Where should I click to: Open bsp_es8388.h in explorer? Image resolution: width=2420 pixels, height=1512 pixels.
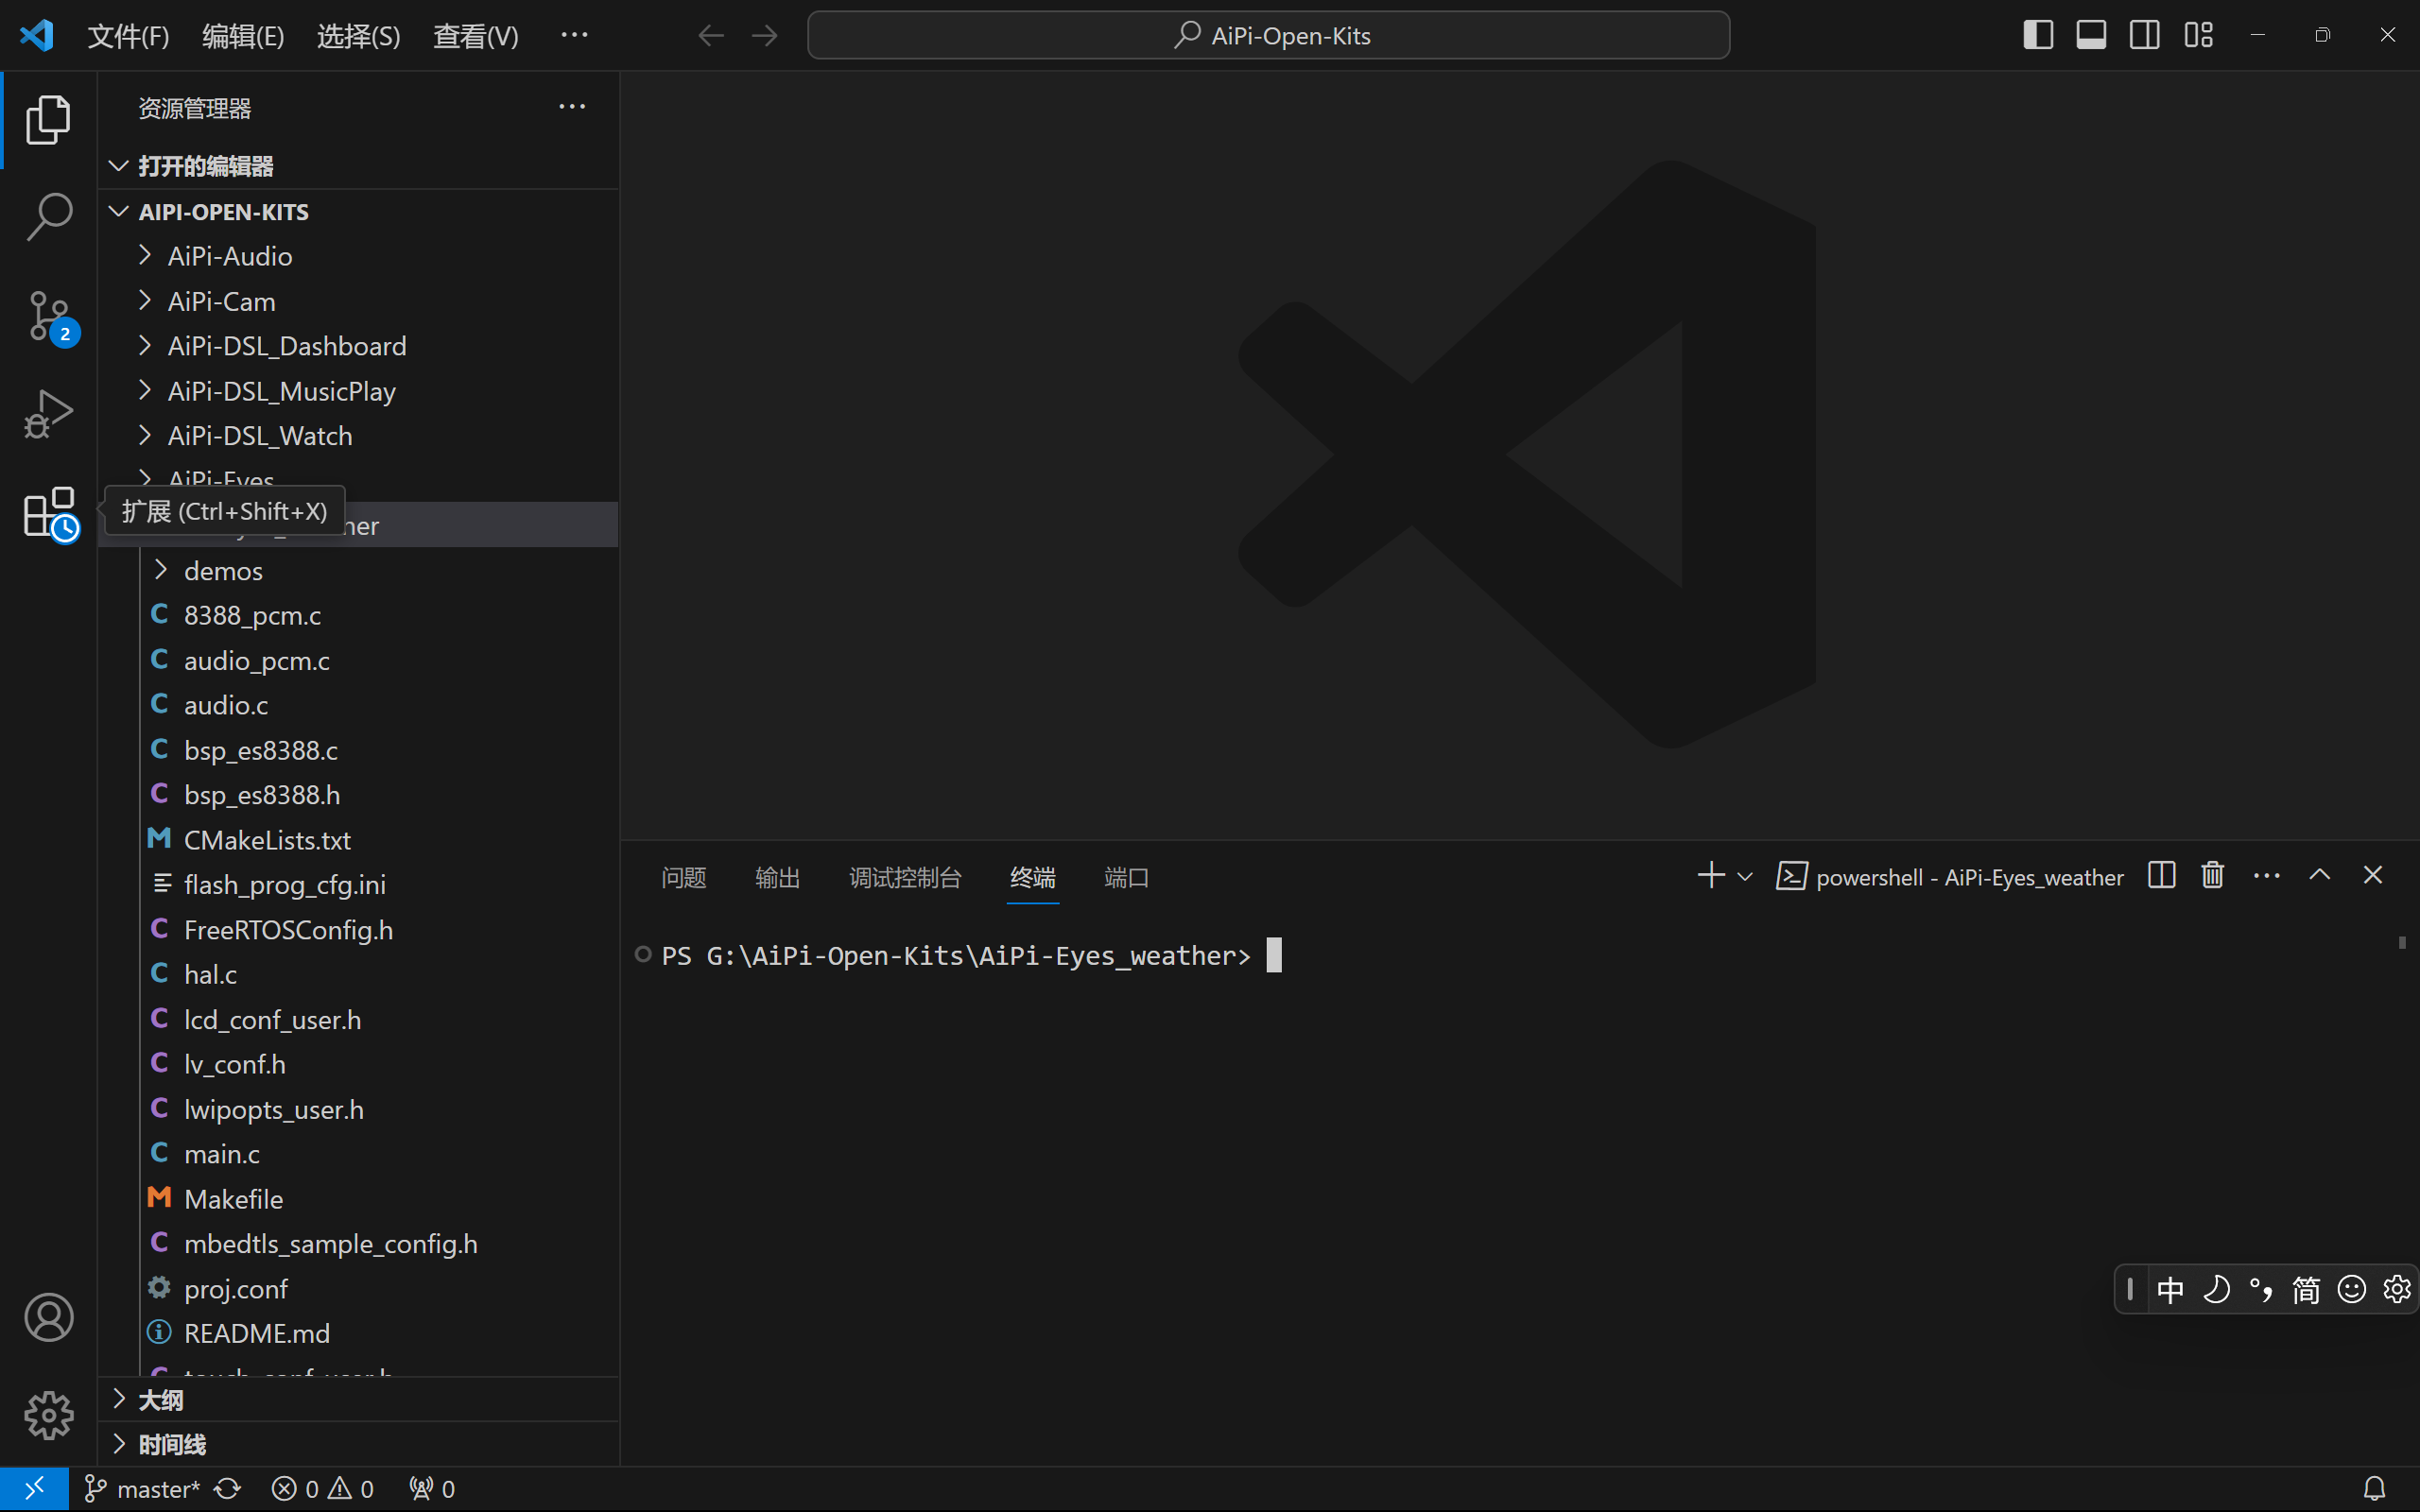click(360, 795)
